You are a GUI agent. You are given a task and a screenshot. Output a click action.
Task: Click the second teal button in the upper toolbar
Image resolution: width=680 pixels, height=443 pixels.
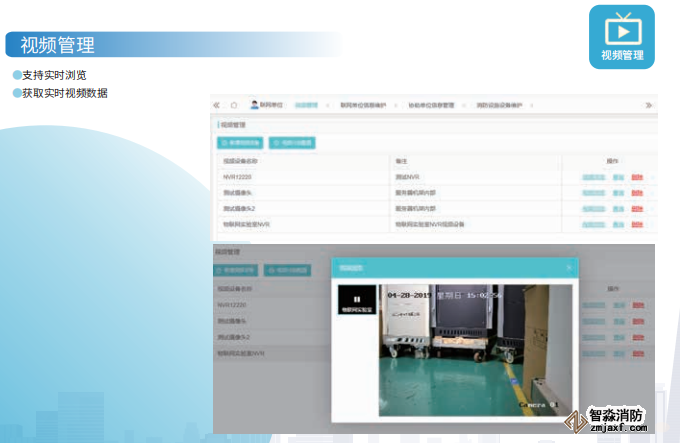(292, 143)
